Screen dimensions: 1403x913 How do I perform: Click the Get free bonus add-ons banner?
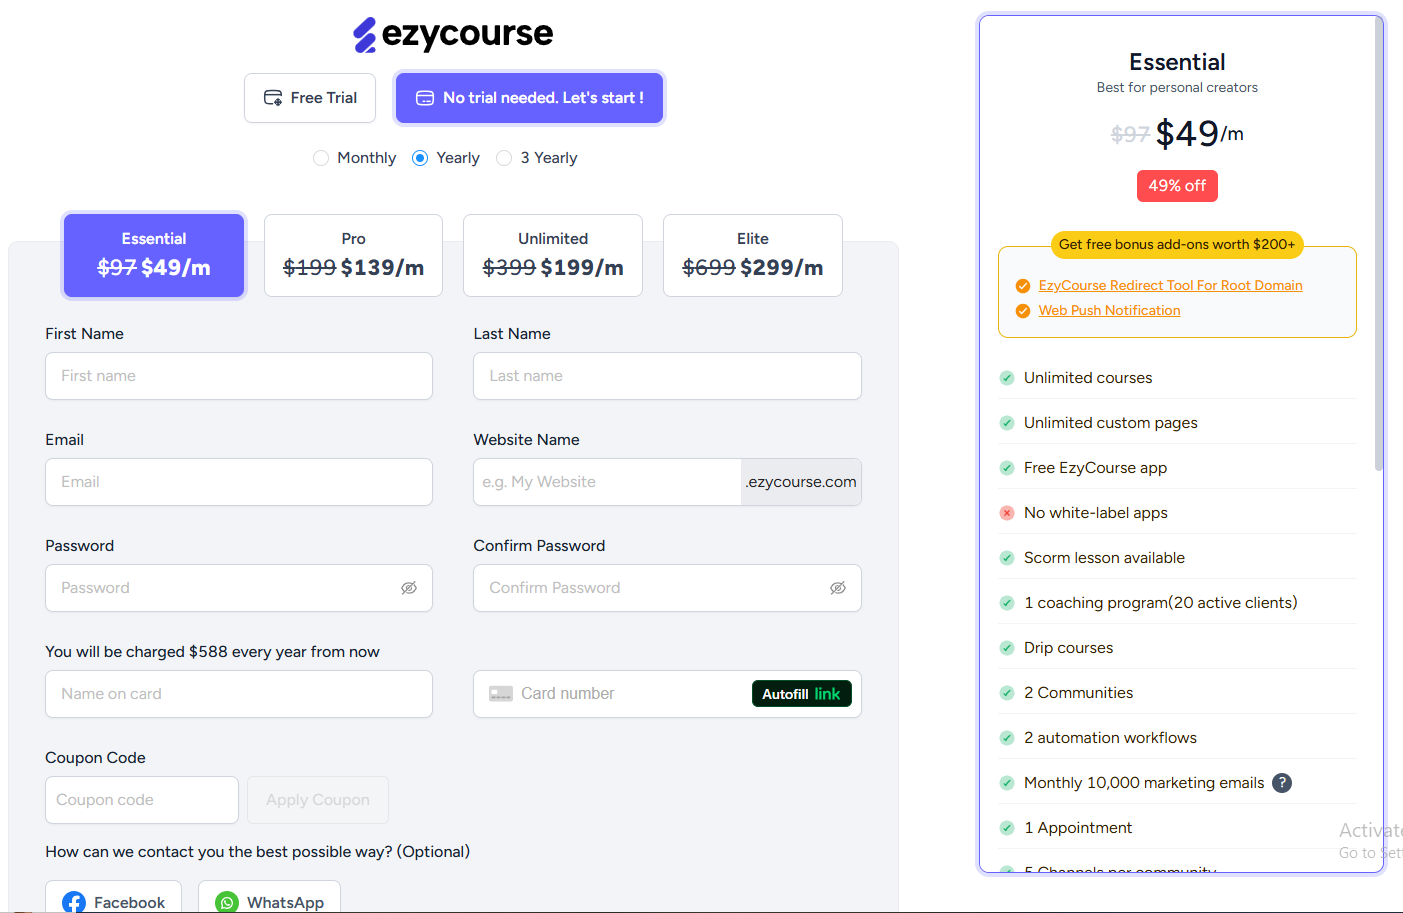(1177, 245)
